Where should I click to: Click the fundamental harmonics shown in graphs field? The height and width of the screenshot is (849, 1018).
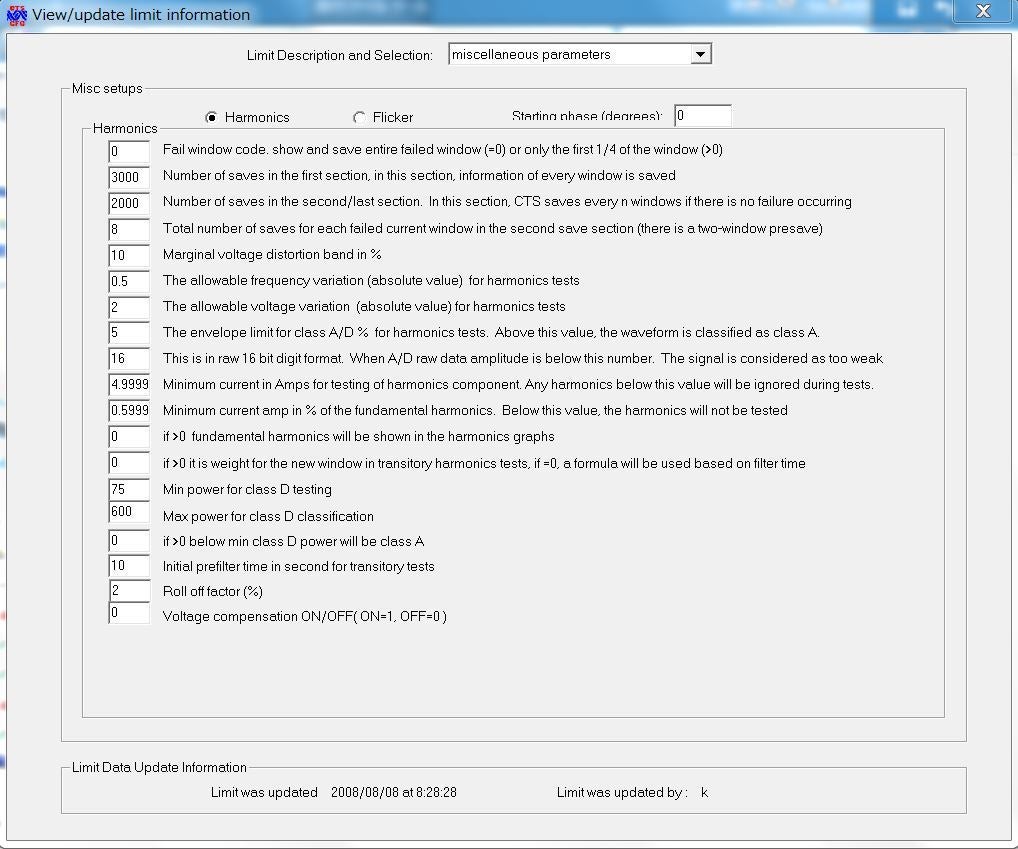coord(129,436)
